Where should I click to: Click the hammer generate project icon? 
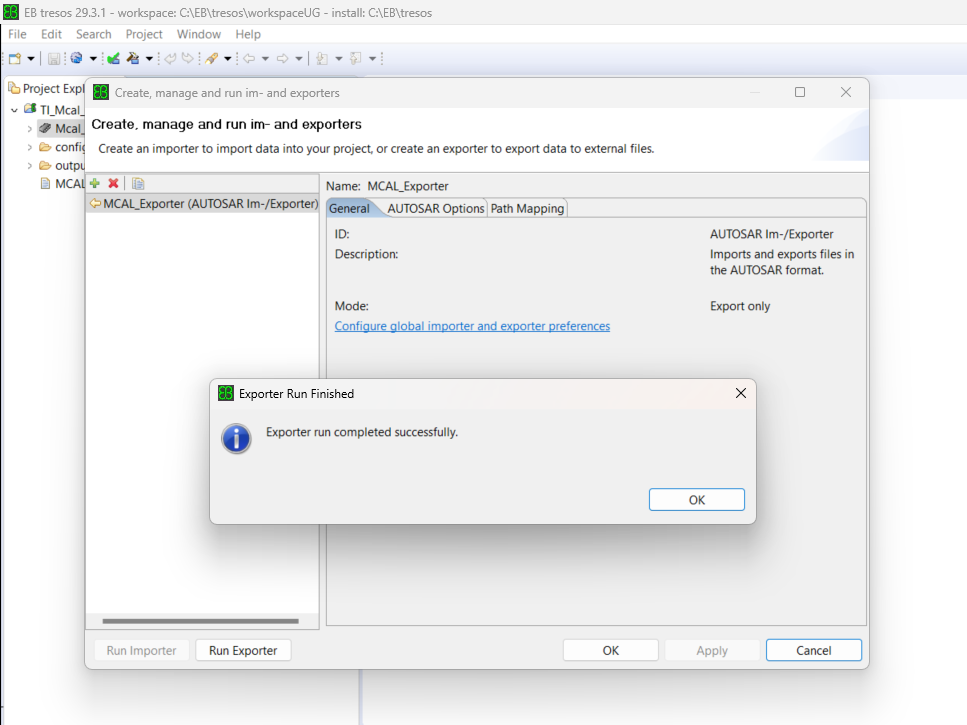point(132,59)
